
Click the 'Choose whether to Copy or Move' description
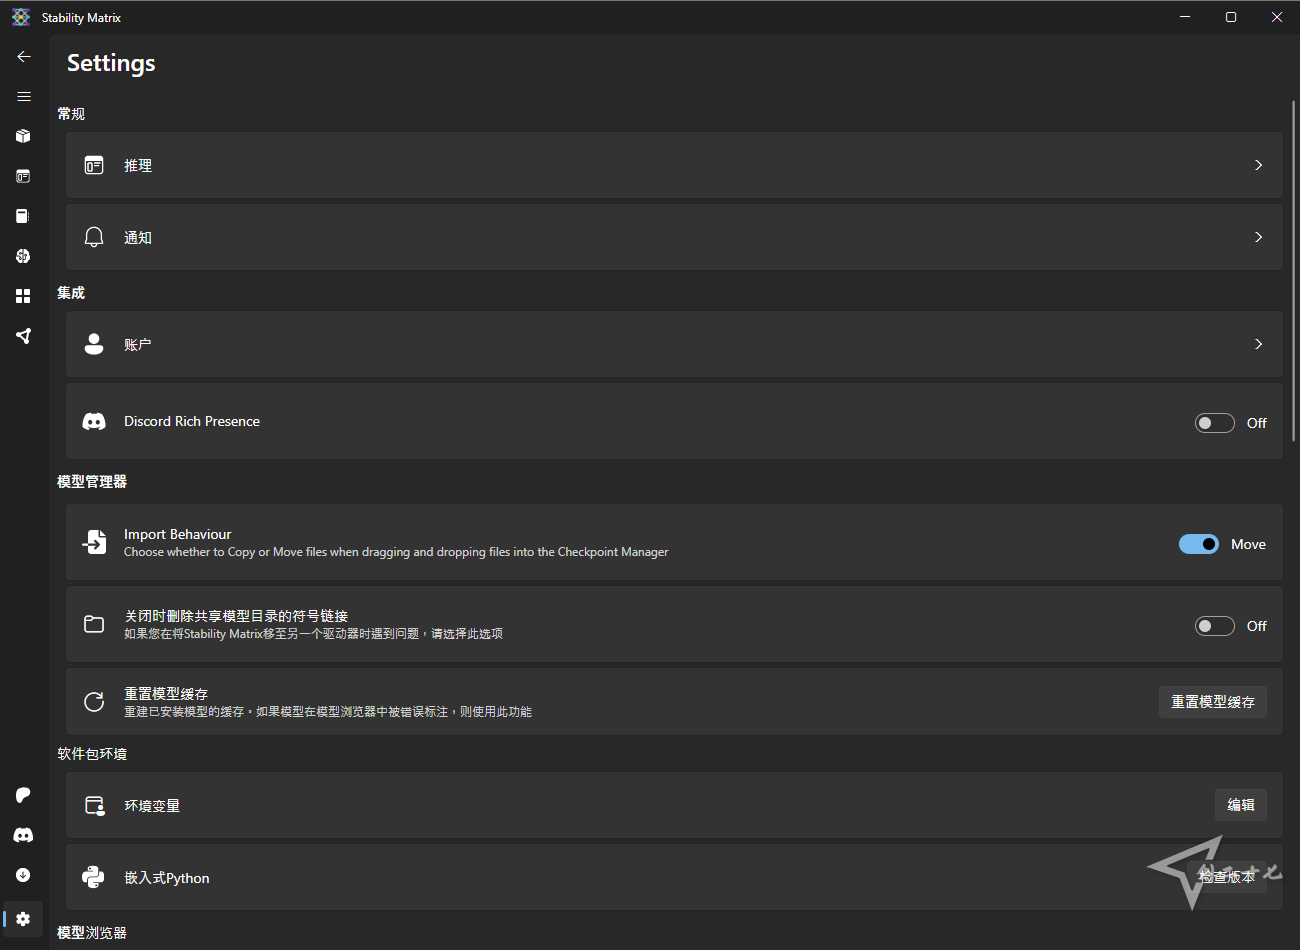tap(396, 552)
